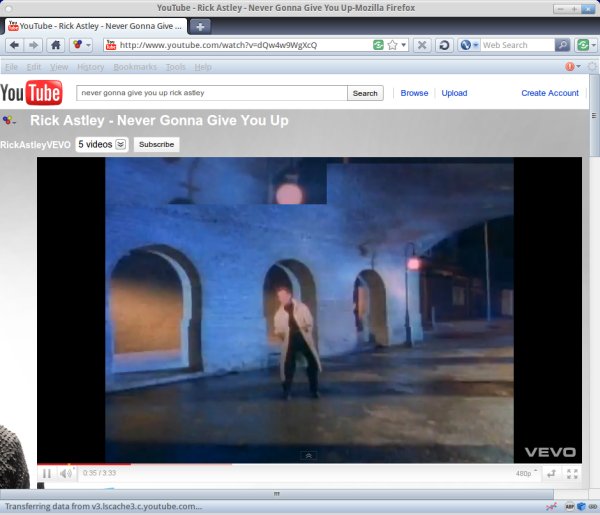Click the blue cube icon in the status bar
Viewport: 600px width, 515px height.
581,507
